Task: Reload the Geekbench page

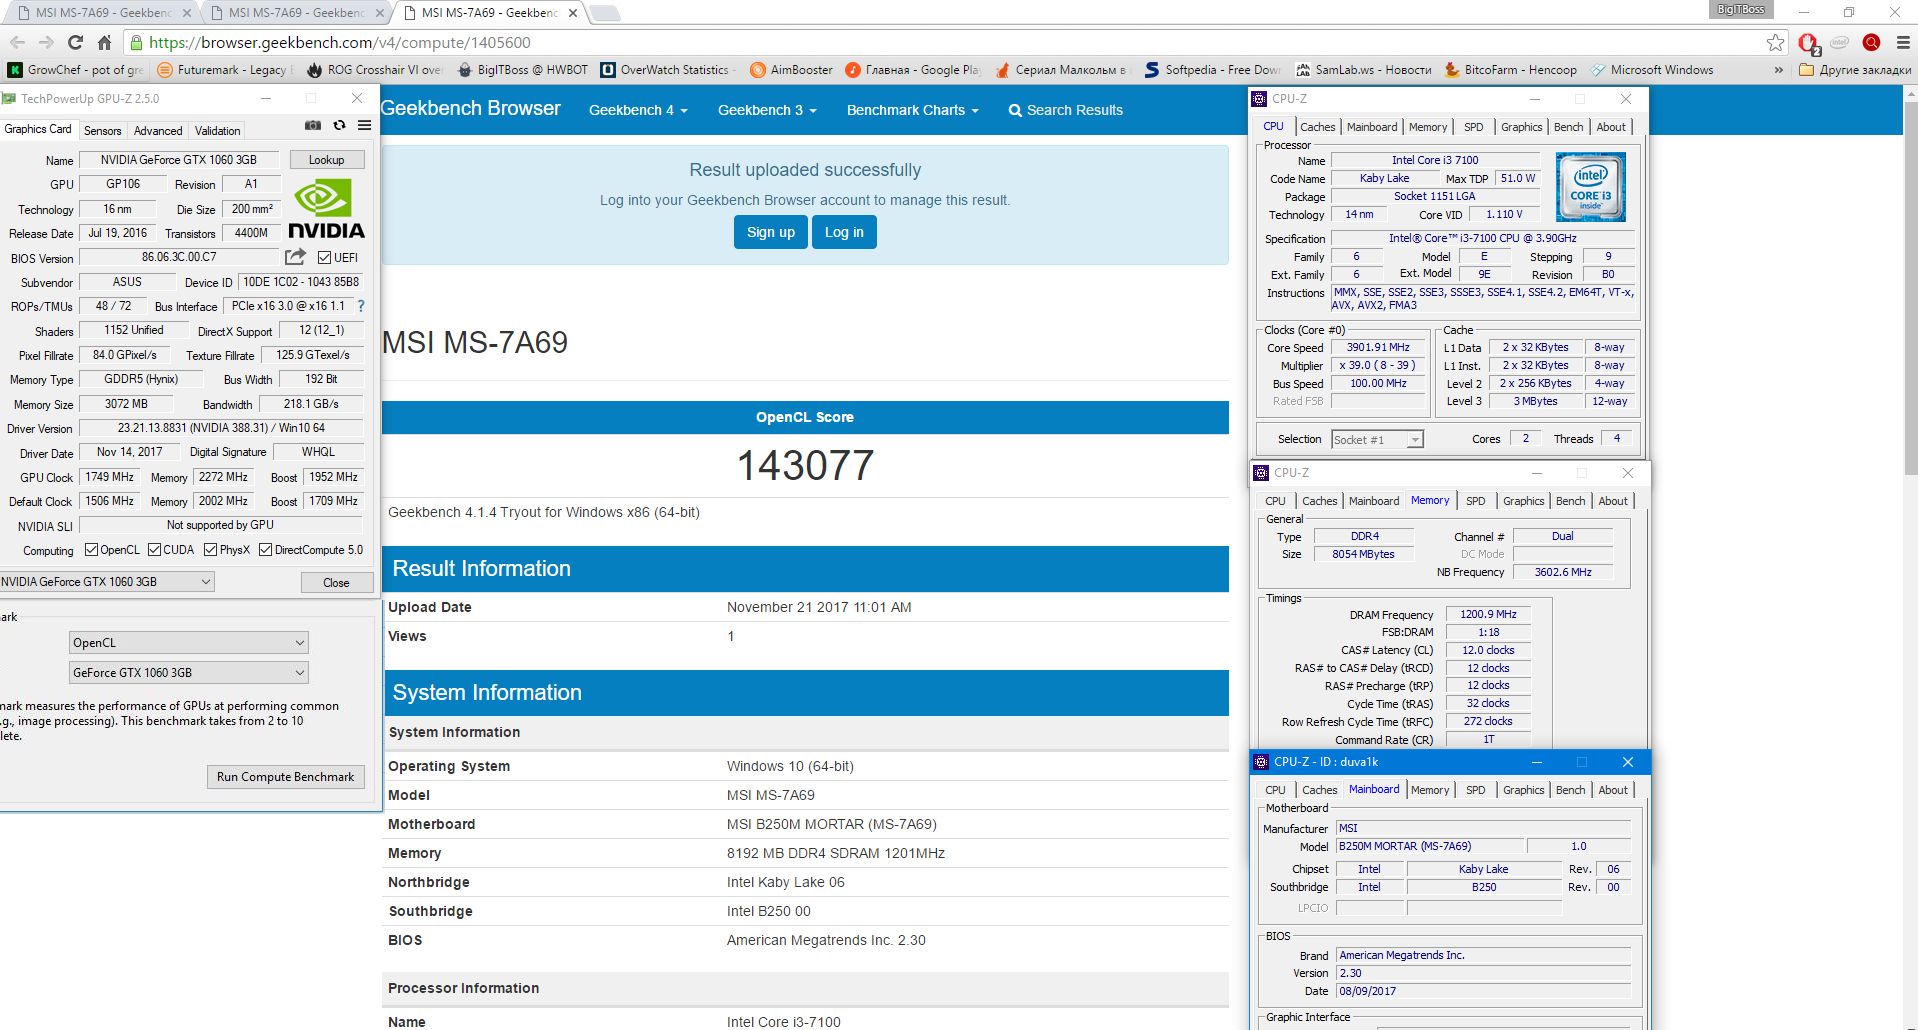Action: coord(75,42)
